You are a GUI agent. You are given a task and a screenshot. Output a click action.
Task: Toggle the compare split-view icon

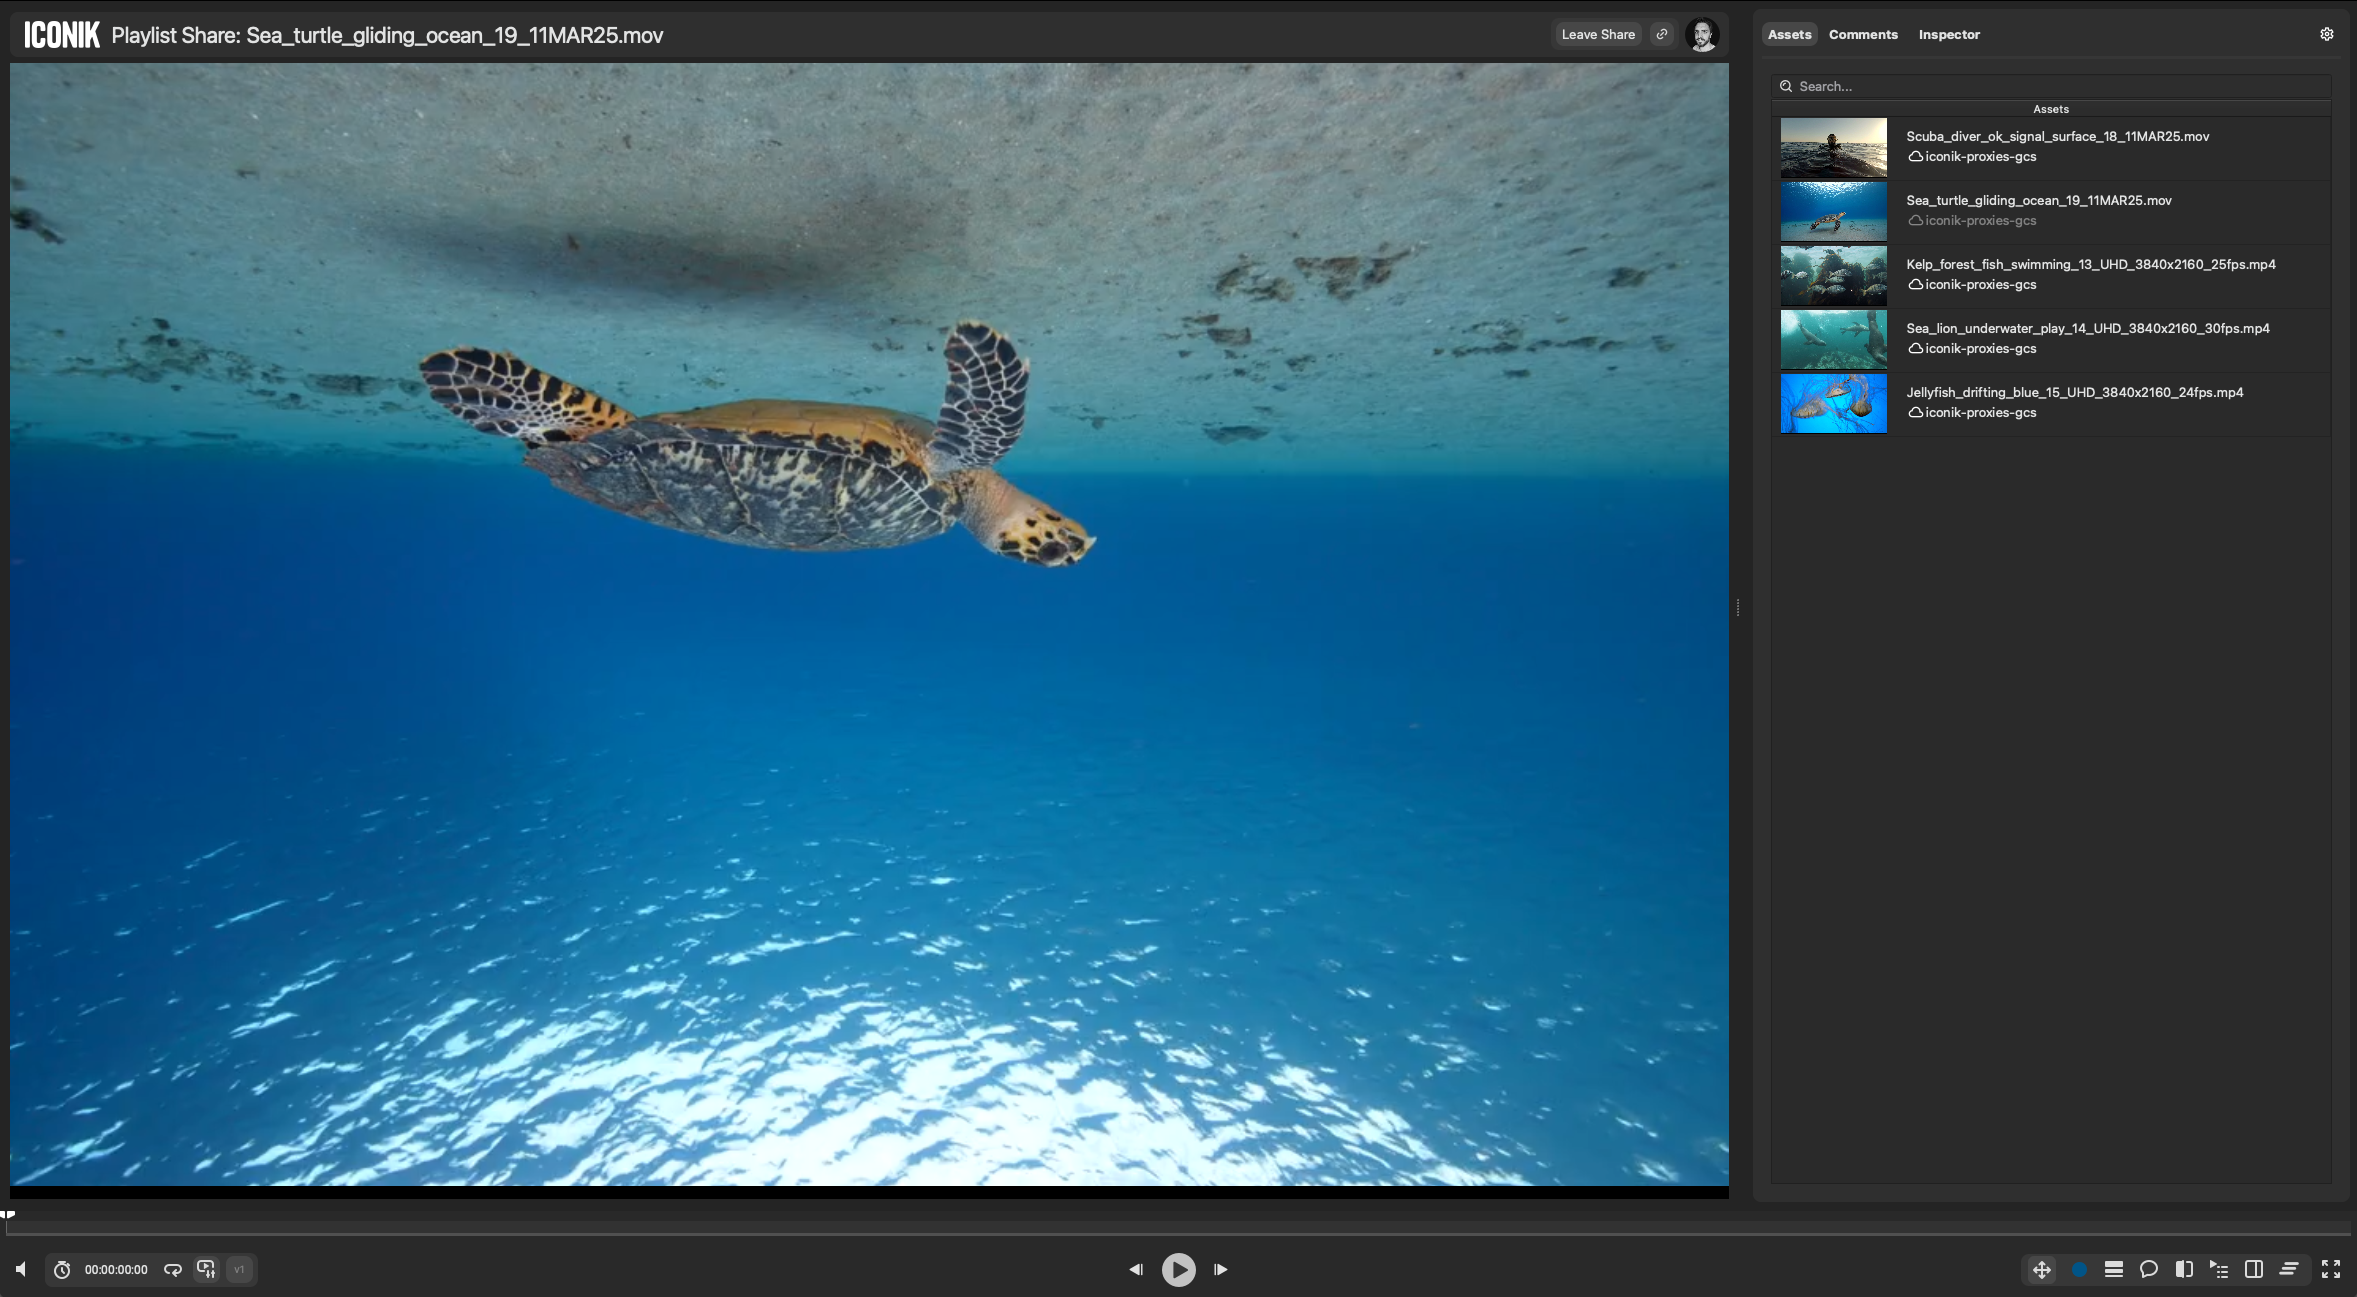pos(2184,1269)
